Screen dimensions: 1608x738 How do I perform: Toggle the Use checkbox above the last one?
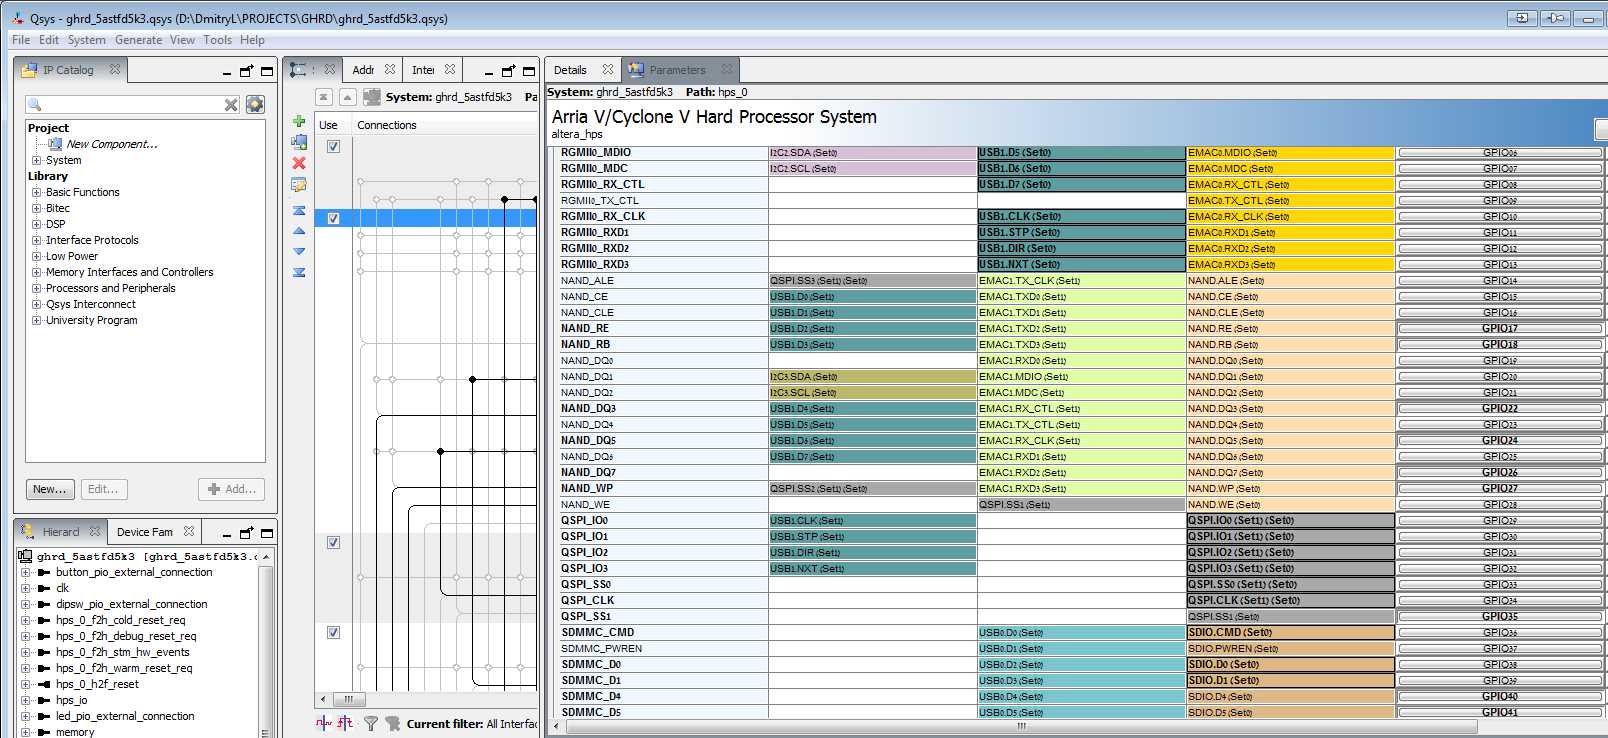pyautogui.click(x=333, y=542)
